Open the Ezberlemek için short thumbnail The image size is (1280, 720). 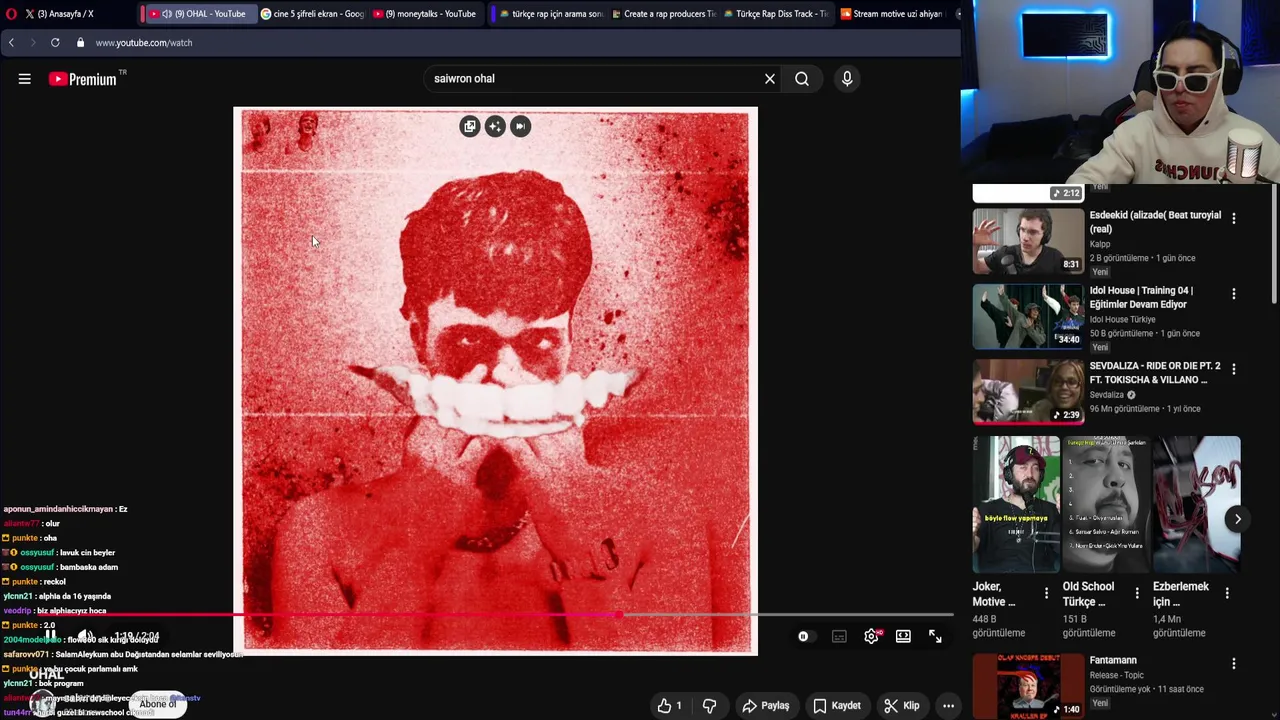tap(1196, 504)
